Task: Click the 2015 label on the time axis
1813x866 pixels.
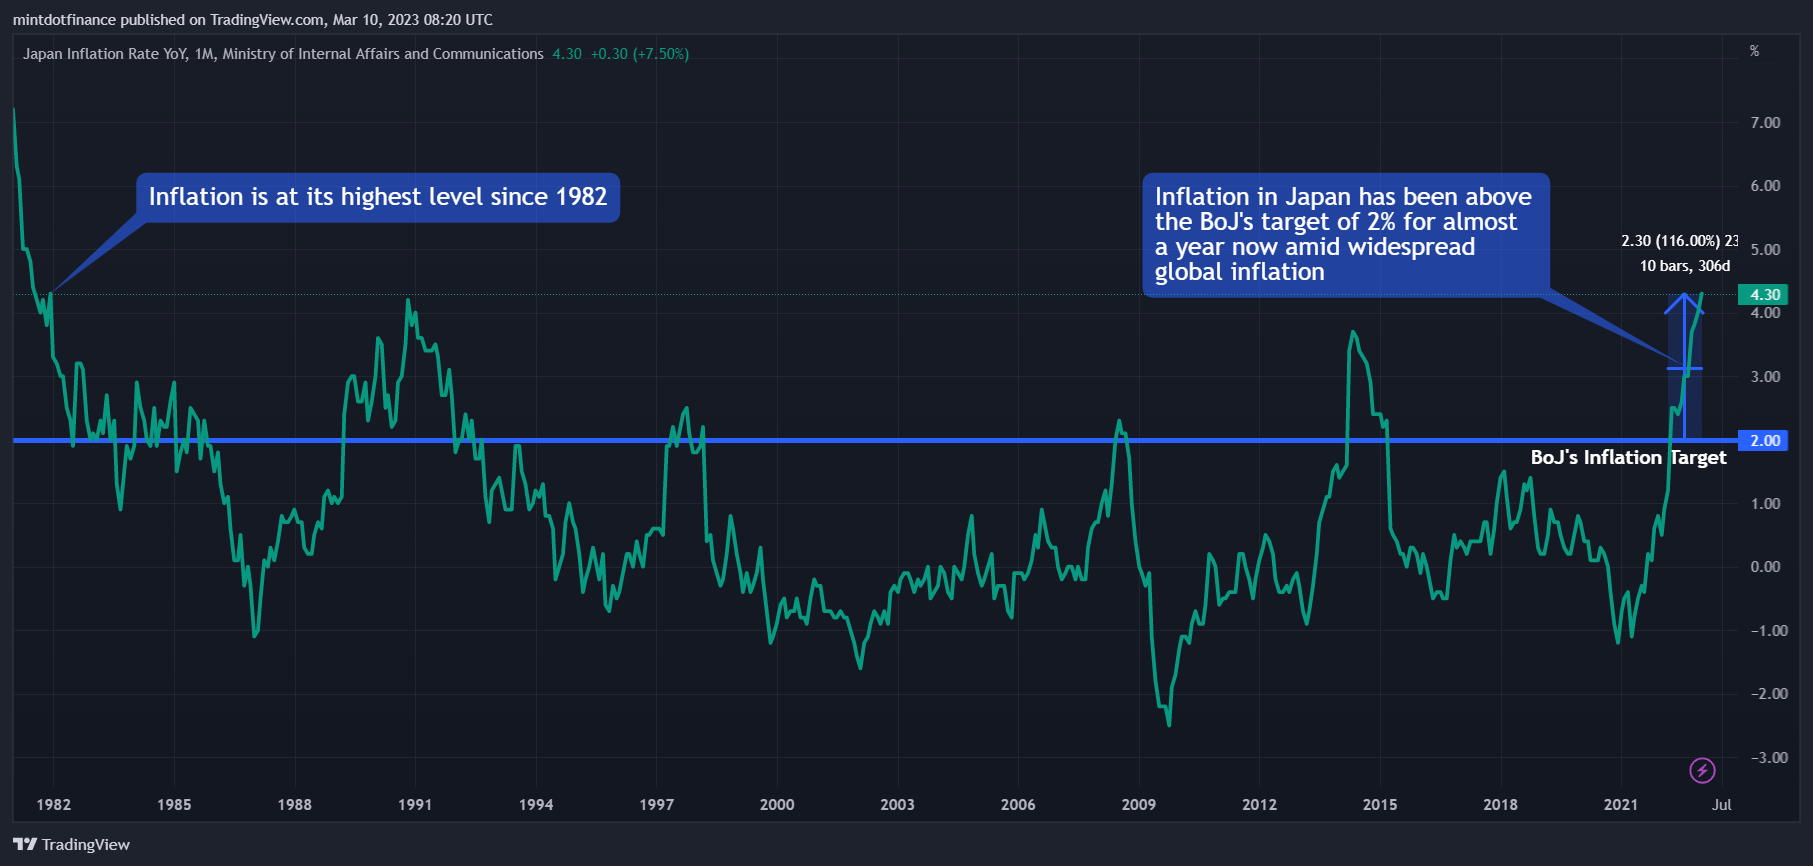Action: (1380, 805)
